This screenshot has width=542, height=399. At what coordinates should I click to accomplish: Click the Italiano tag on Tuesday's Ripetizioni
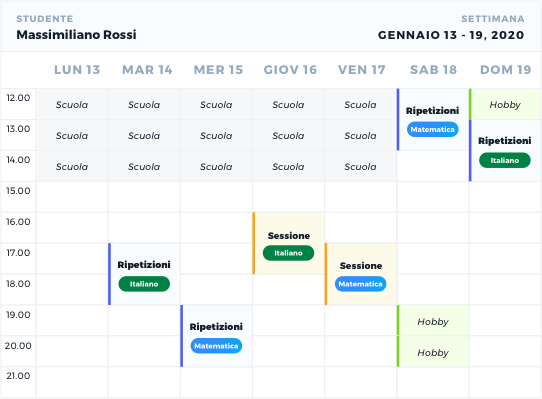[144, 284]
